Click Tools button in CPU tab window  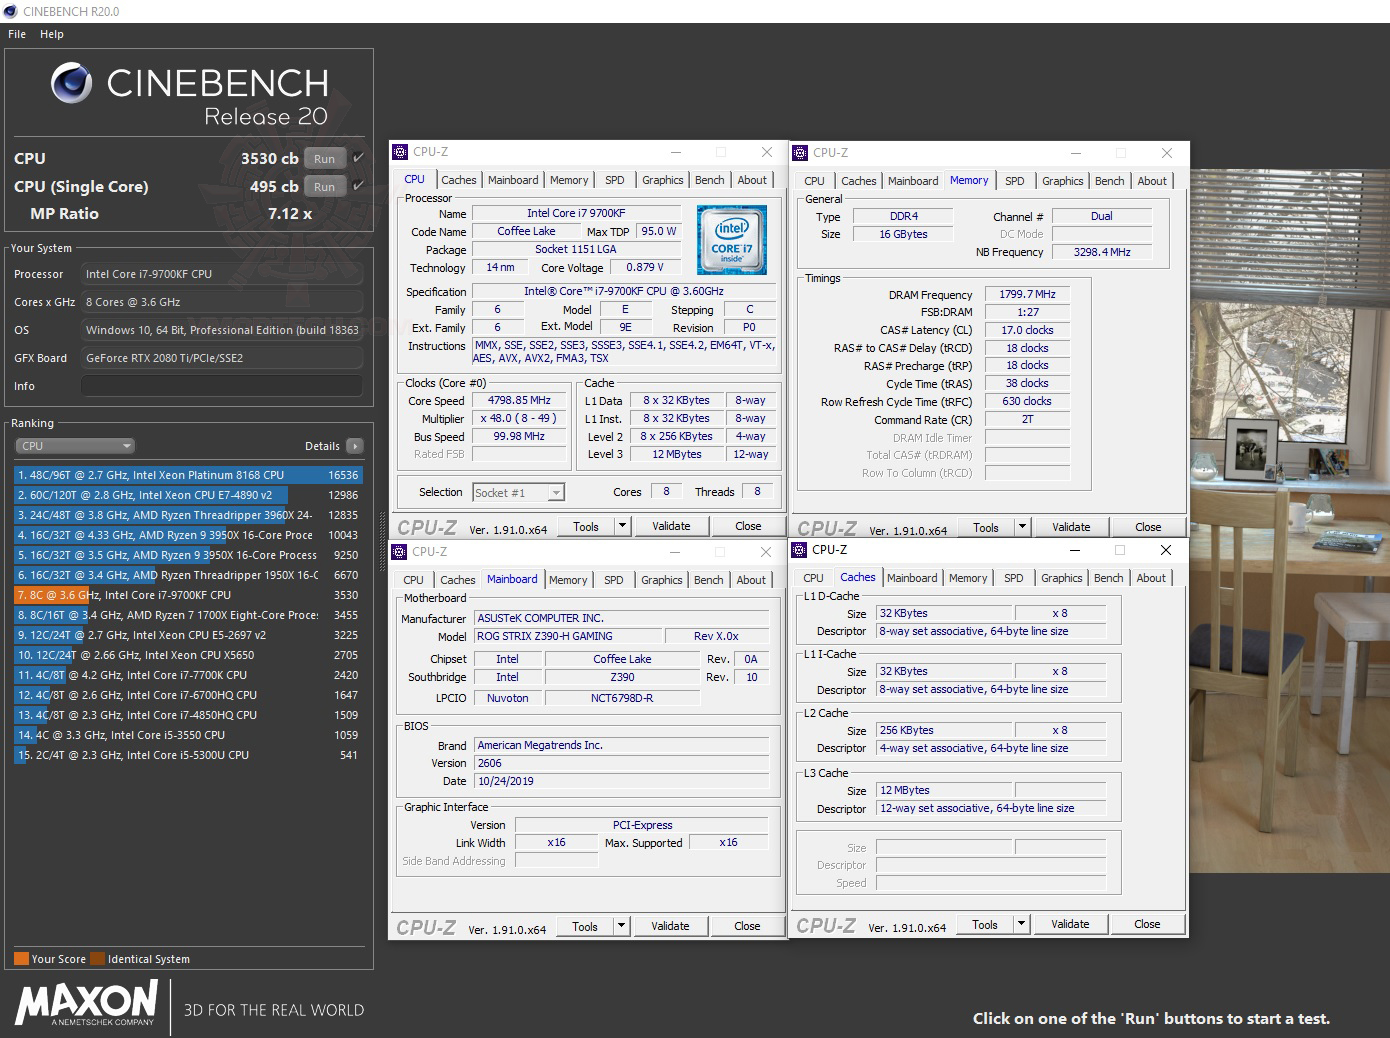coord(586,526)
